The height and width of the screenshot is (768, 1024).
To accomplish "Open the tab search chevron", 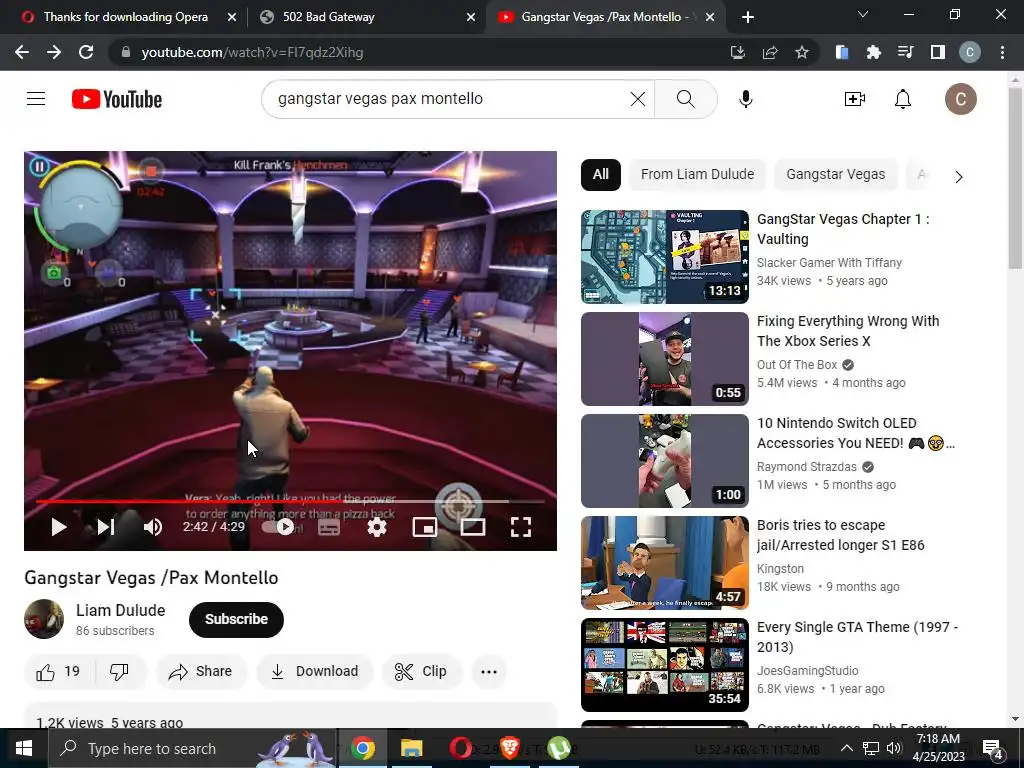I will (x=863, y=14).
